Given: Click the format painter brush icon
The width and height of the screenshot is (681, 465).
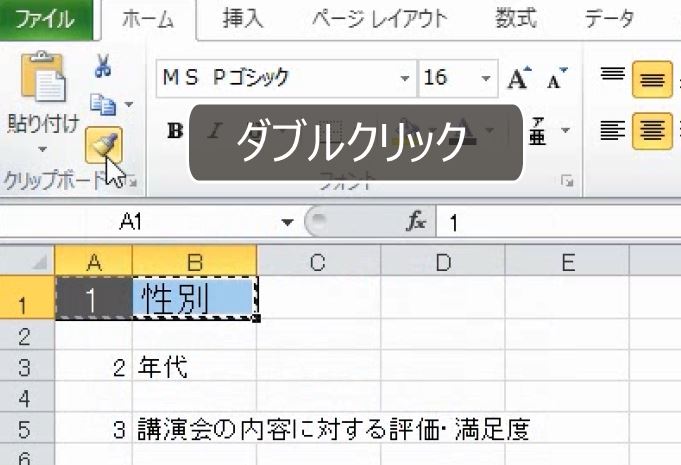Looking at the screenshot, I should tap(104, 145).
